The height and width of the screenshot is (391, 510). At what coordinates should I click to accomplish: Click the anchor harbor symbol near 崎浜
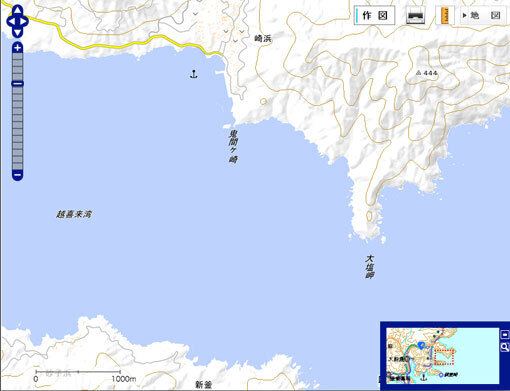[x=193, y=74]
